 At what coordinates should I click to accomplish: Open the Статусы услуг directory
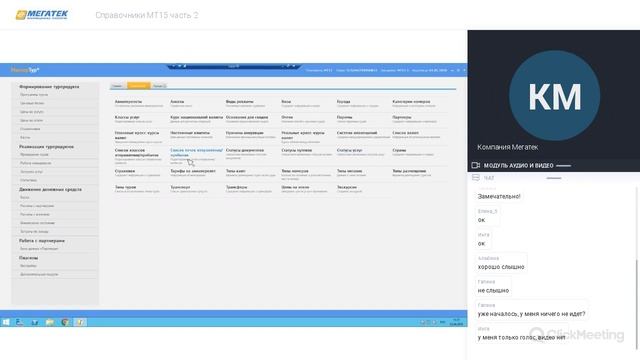(349, 151)
